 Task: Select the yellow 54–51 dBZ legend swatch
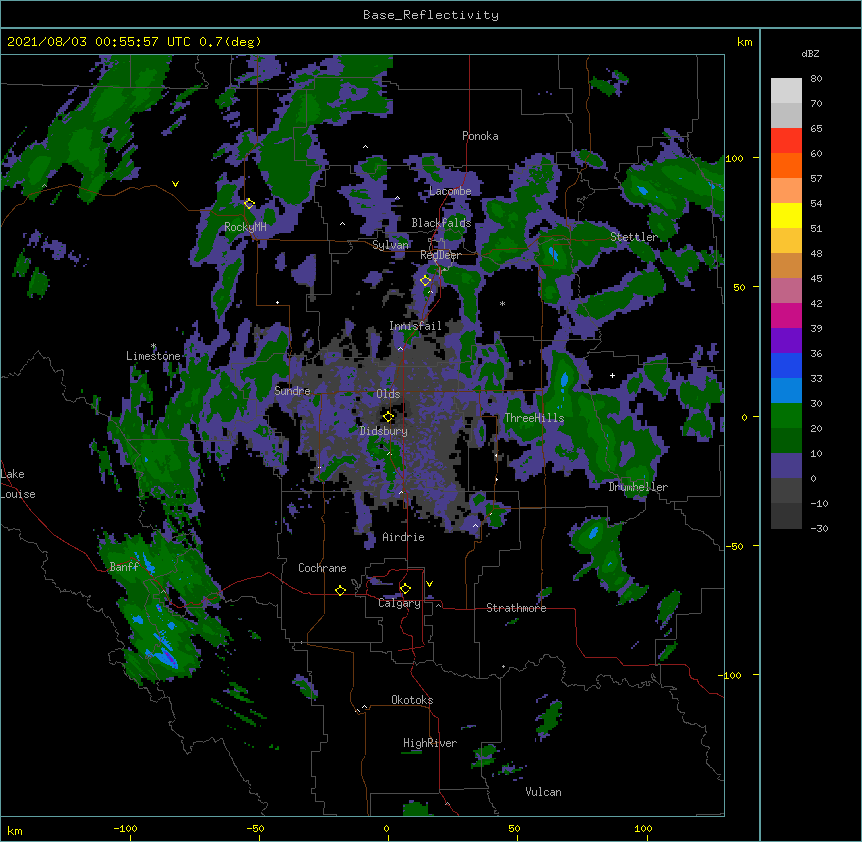(786, 215)
